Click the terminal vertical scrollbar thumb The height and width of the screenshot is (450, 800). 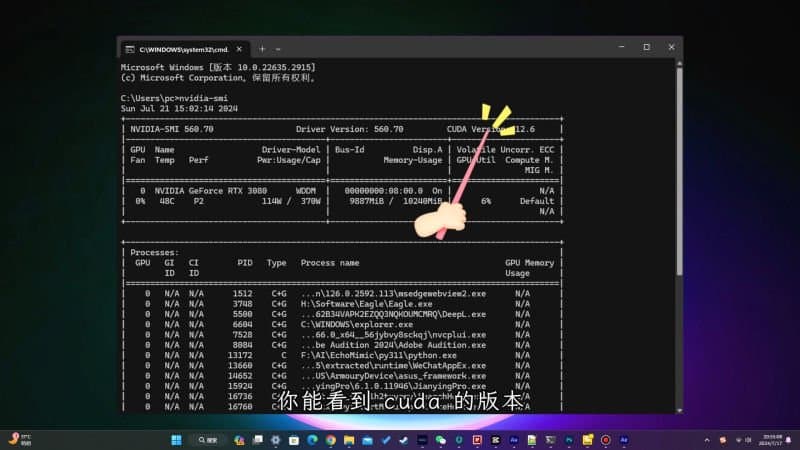pos(679,171)
